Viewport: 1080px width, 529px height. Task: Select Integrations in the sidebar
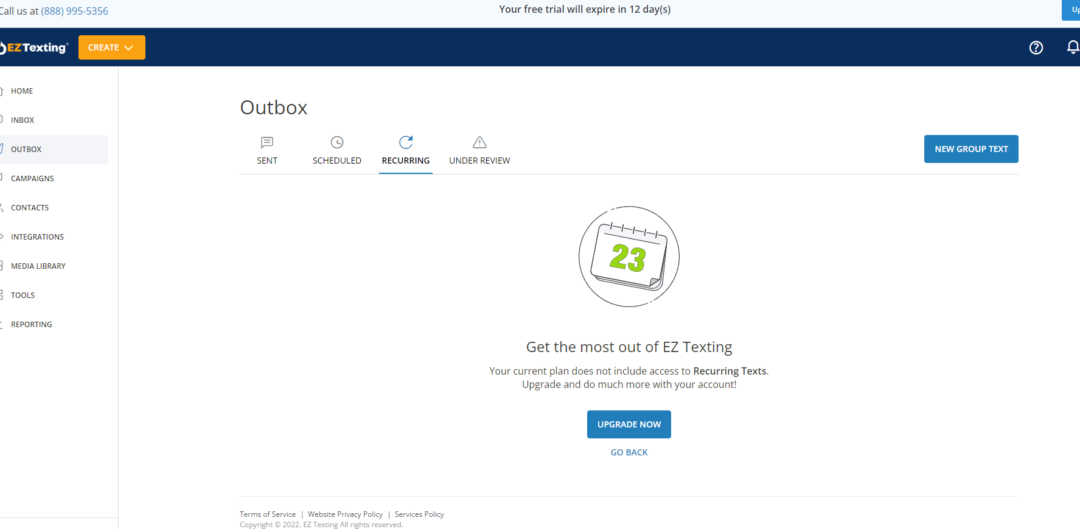tap(37, 237)
